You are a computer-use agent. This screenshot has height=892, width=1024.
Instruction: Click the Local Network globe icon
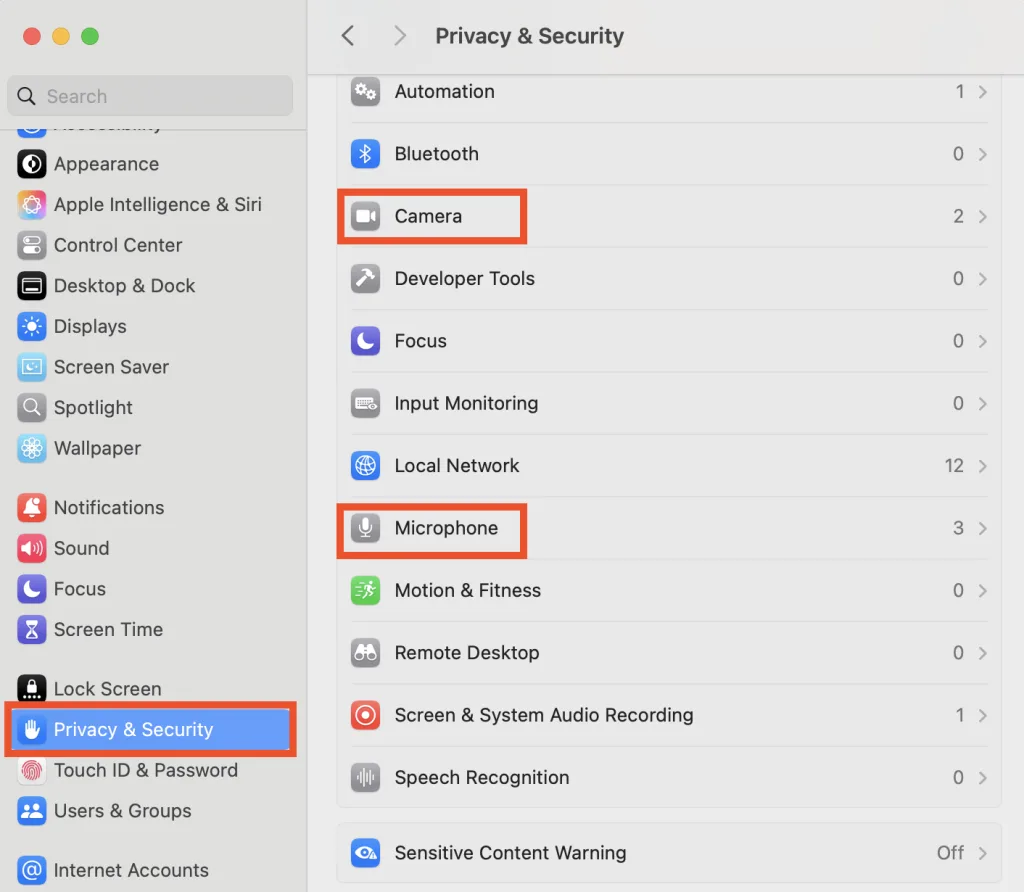tap(365, 466)
